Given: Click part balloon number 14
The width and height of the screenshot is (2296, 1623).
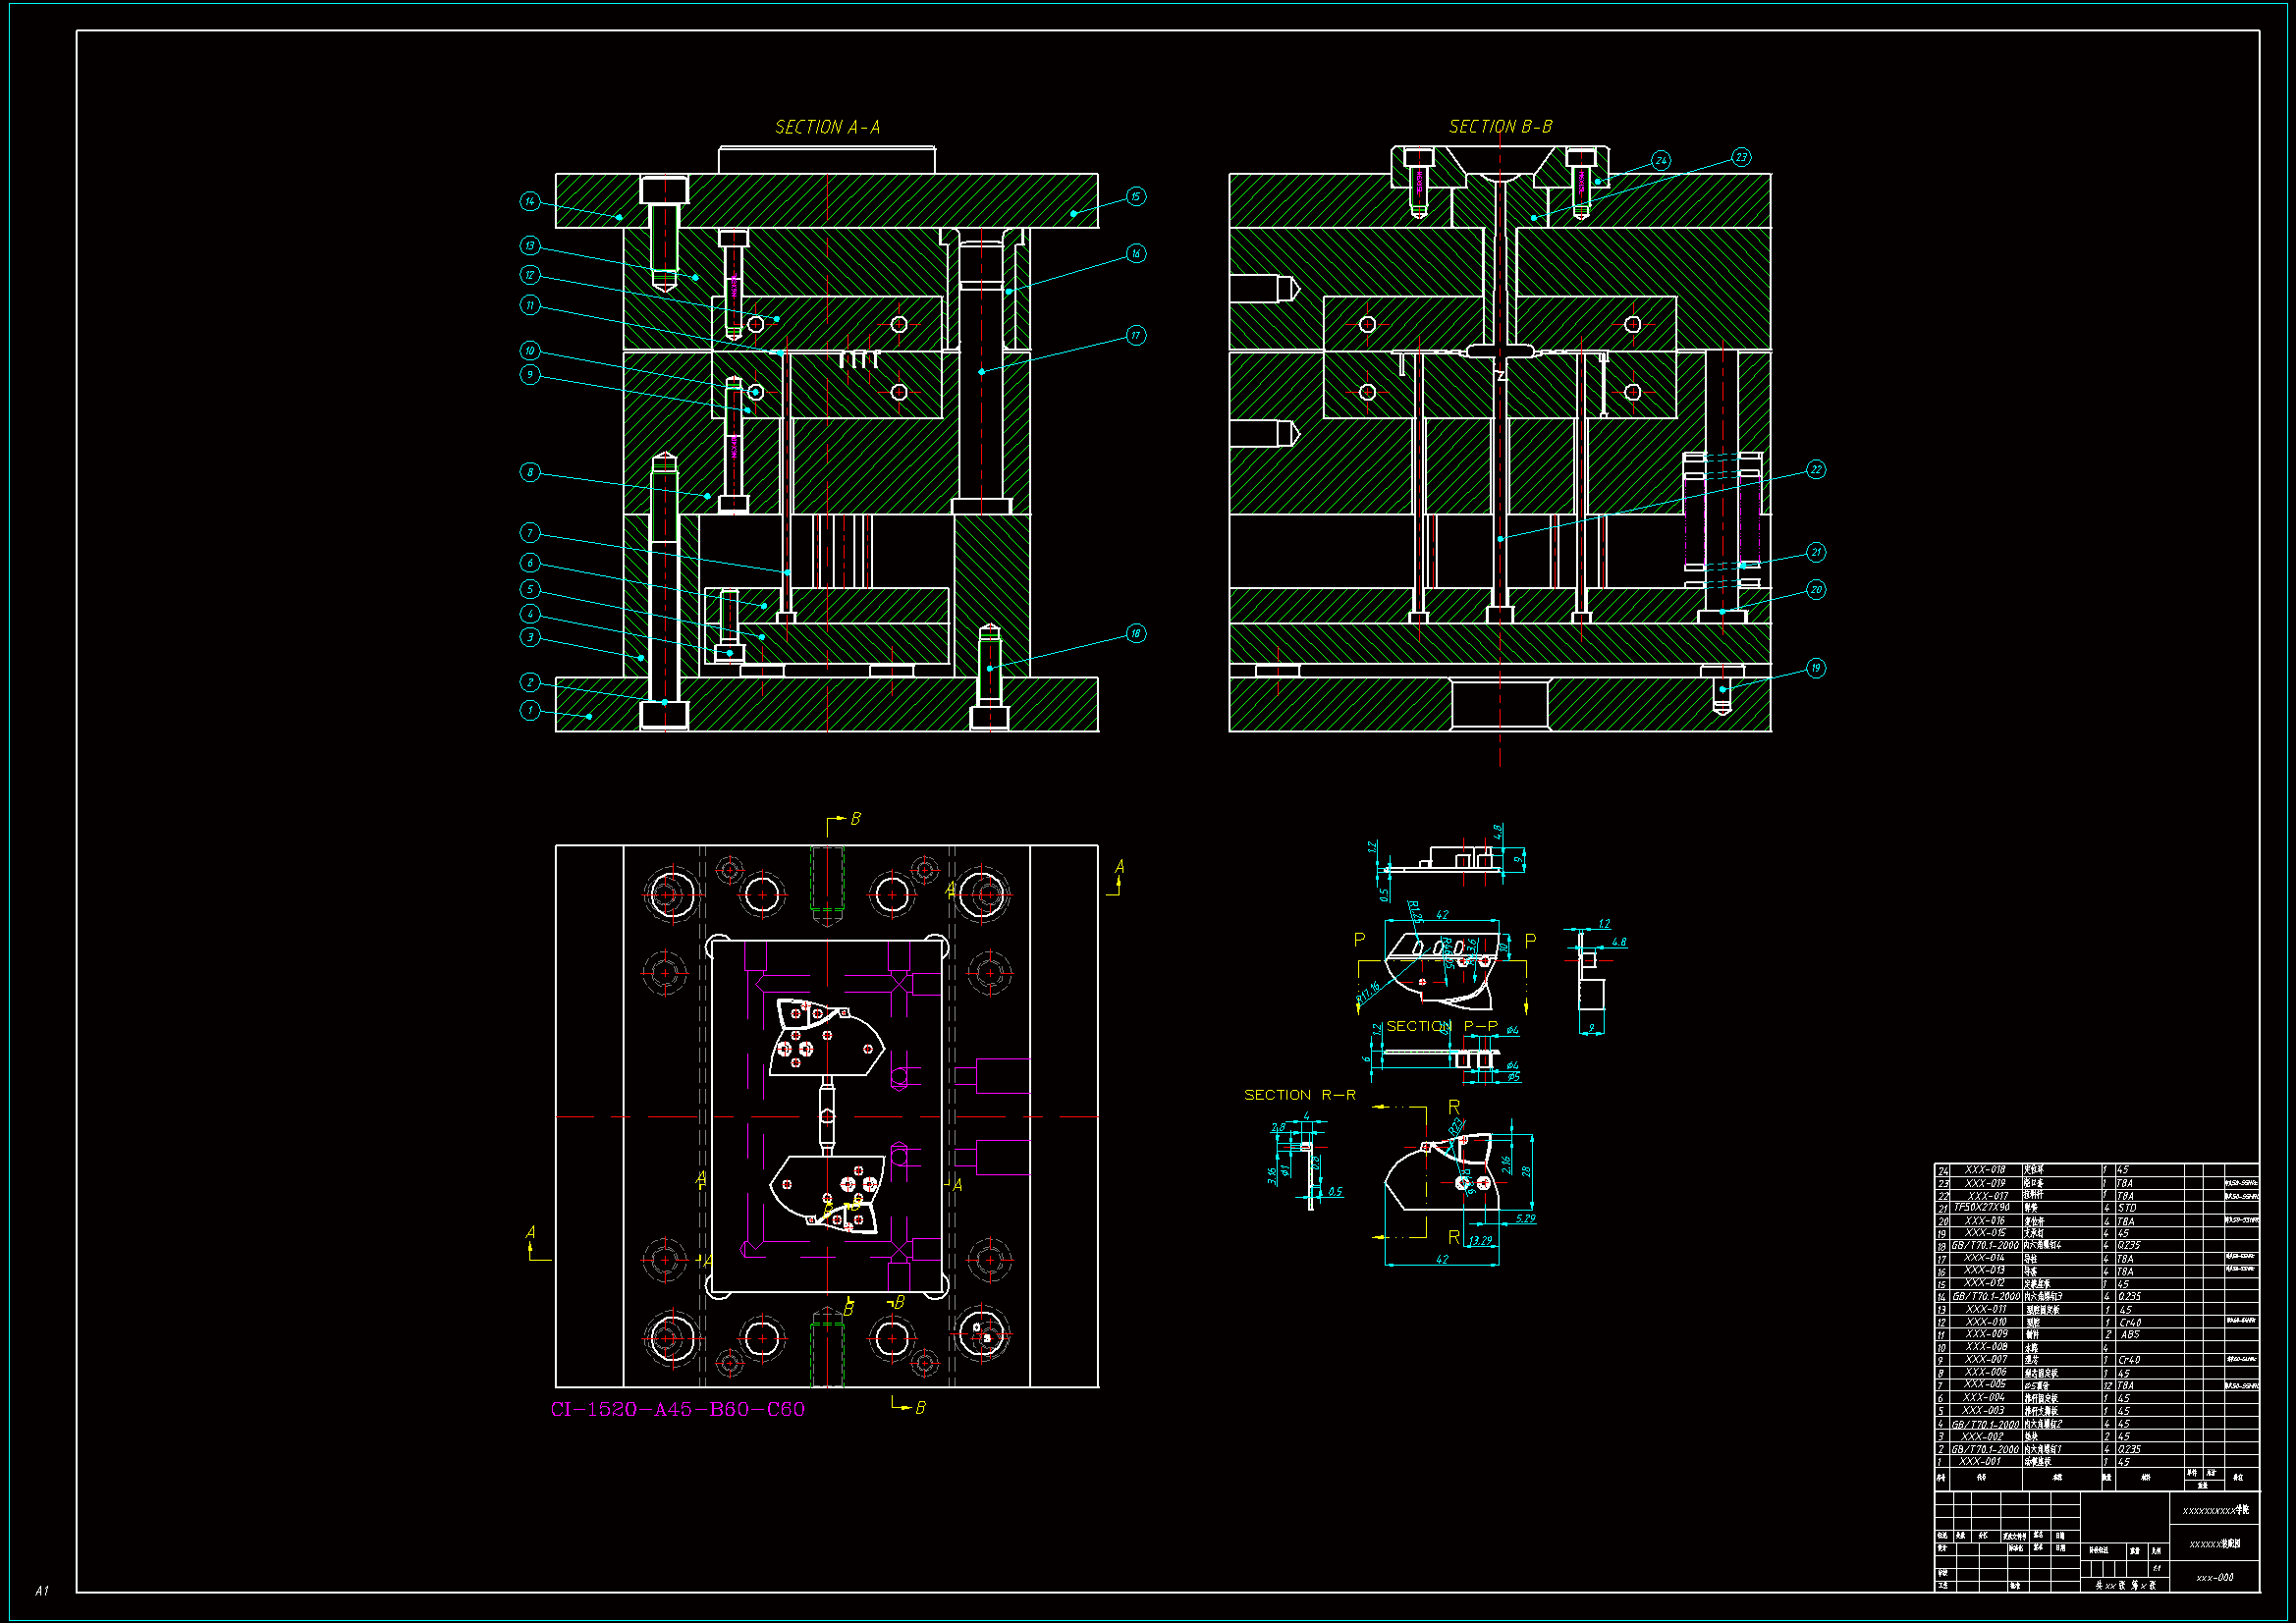Looking at the screenshot, I should [530, 201].
